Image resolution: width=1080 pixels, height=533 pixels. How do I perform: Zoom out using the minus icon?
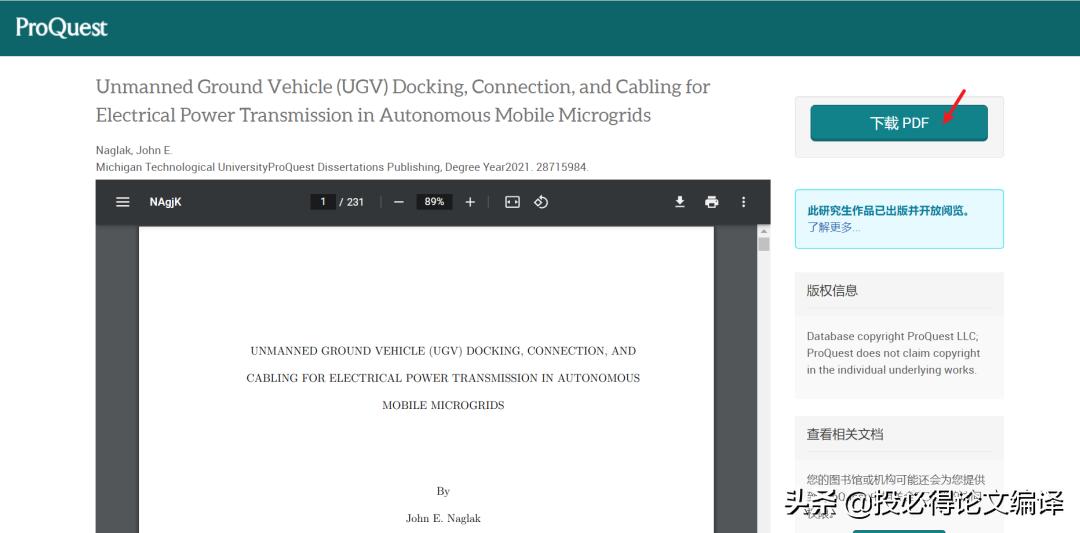tap(398, 202)
